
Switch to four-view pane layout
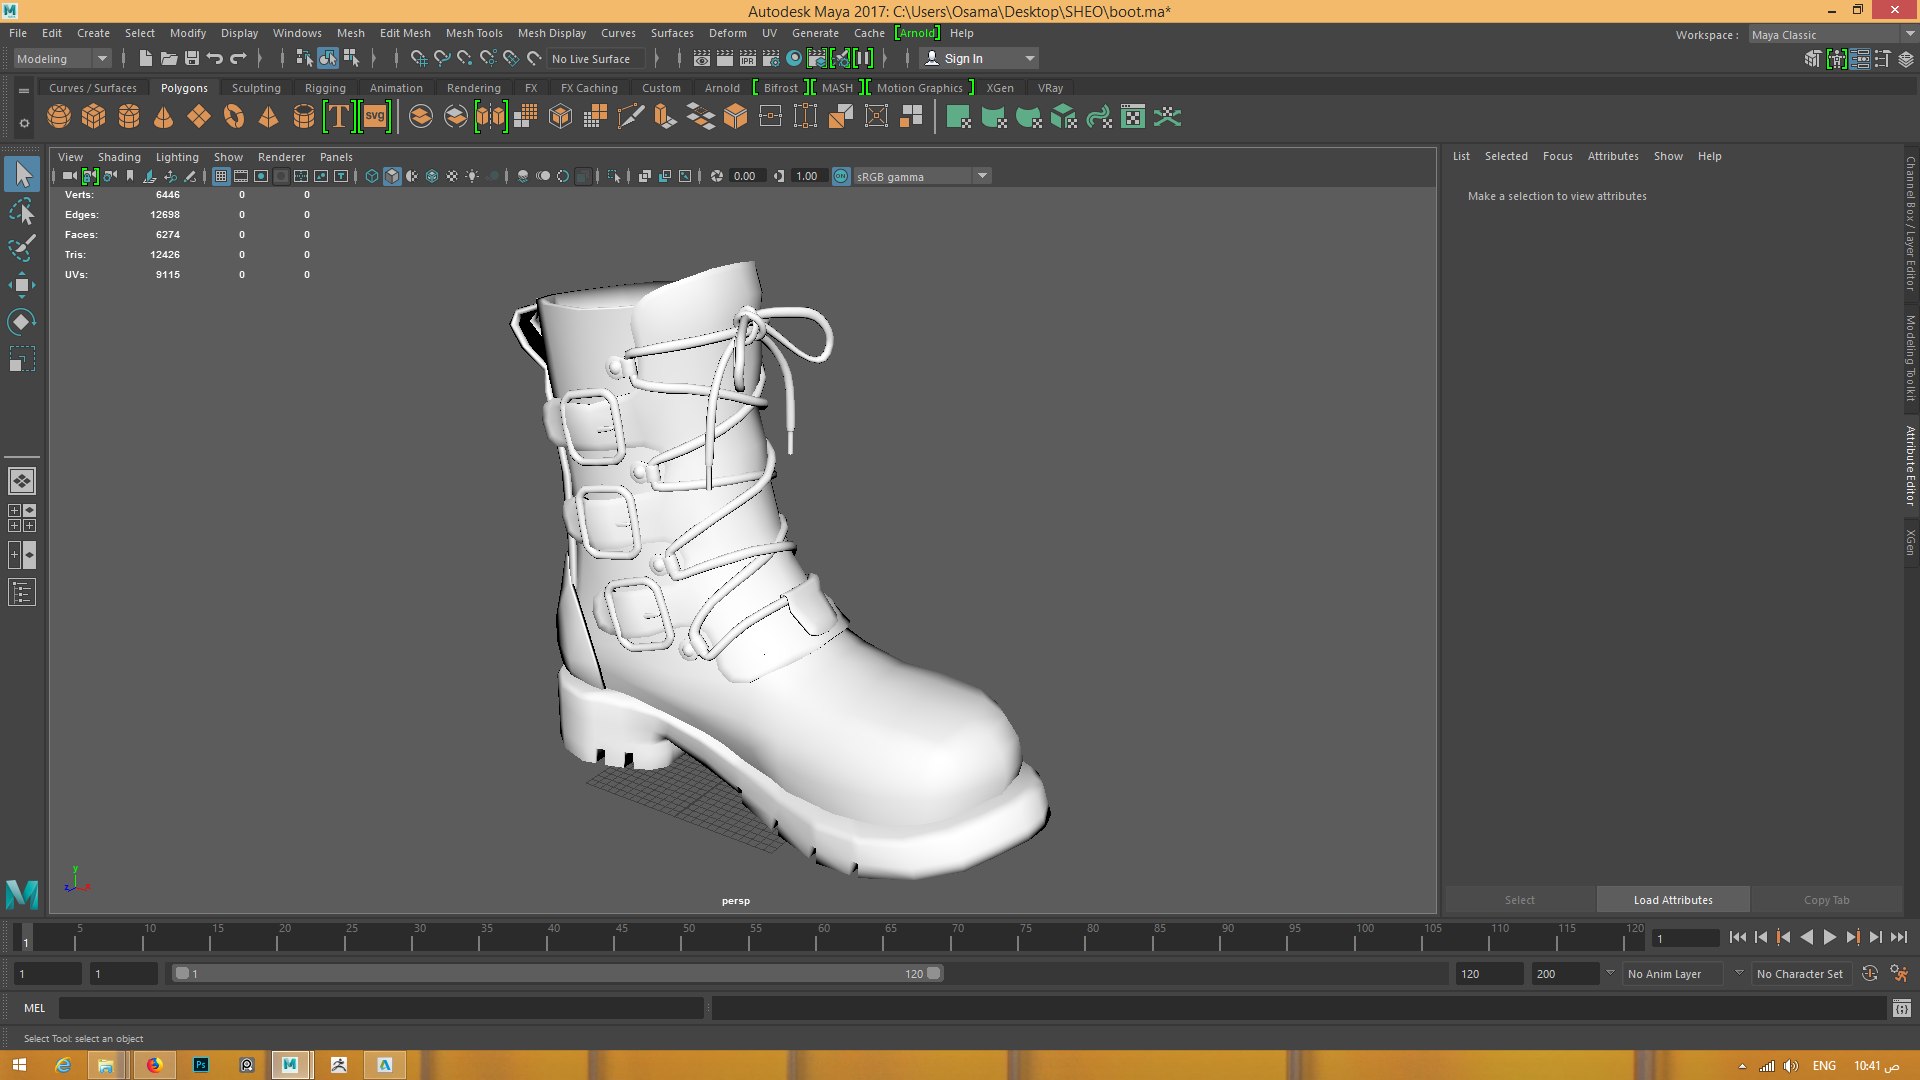click(22, 518)
